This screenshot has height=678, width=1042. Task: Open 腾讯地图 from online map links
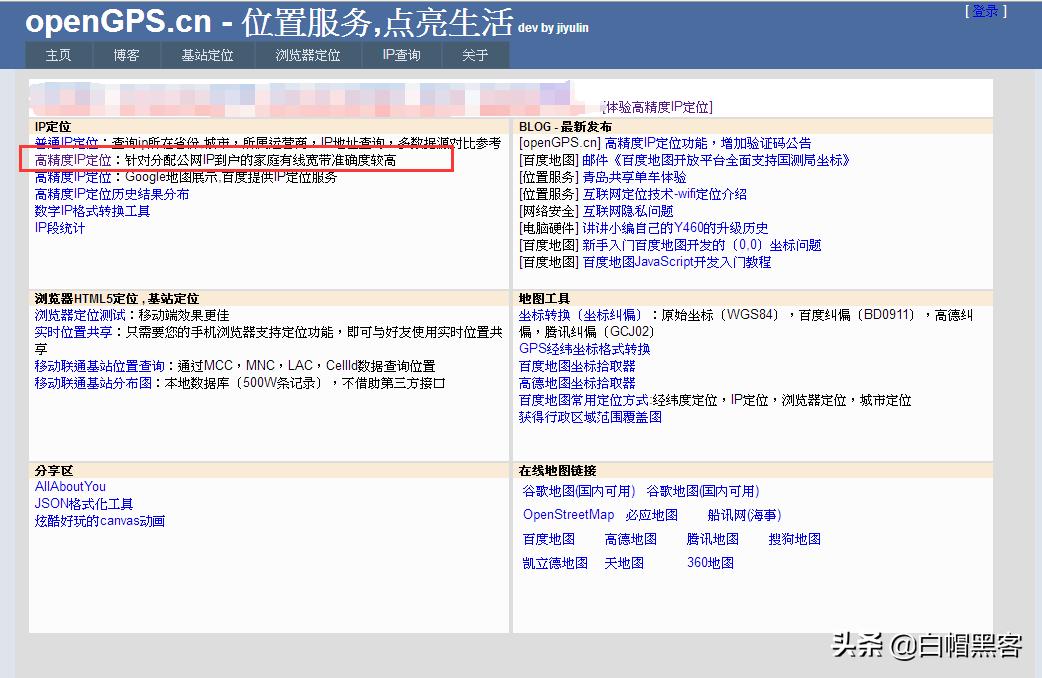pyautogui.click(x=714, y=538)
